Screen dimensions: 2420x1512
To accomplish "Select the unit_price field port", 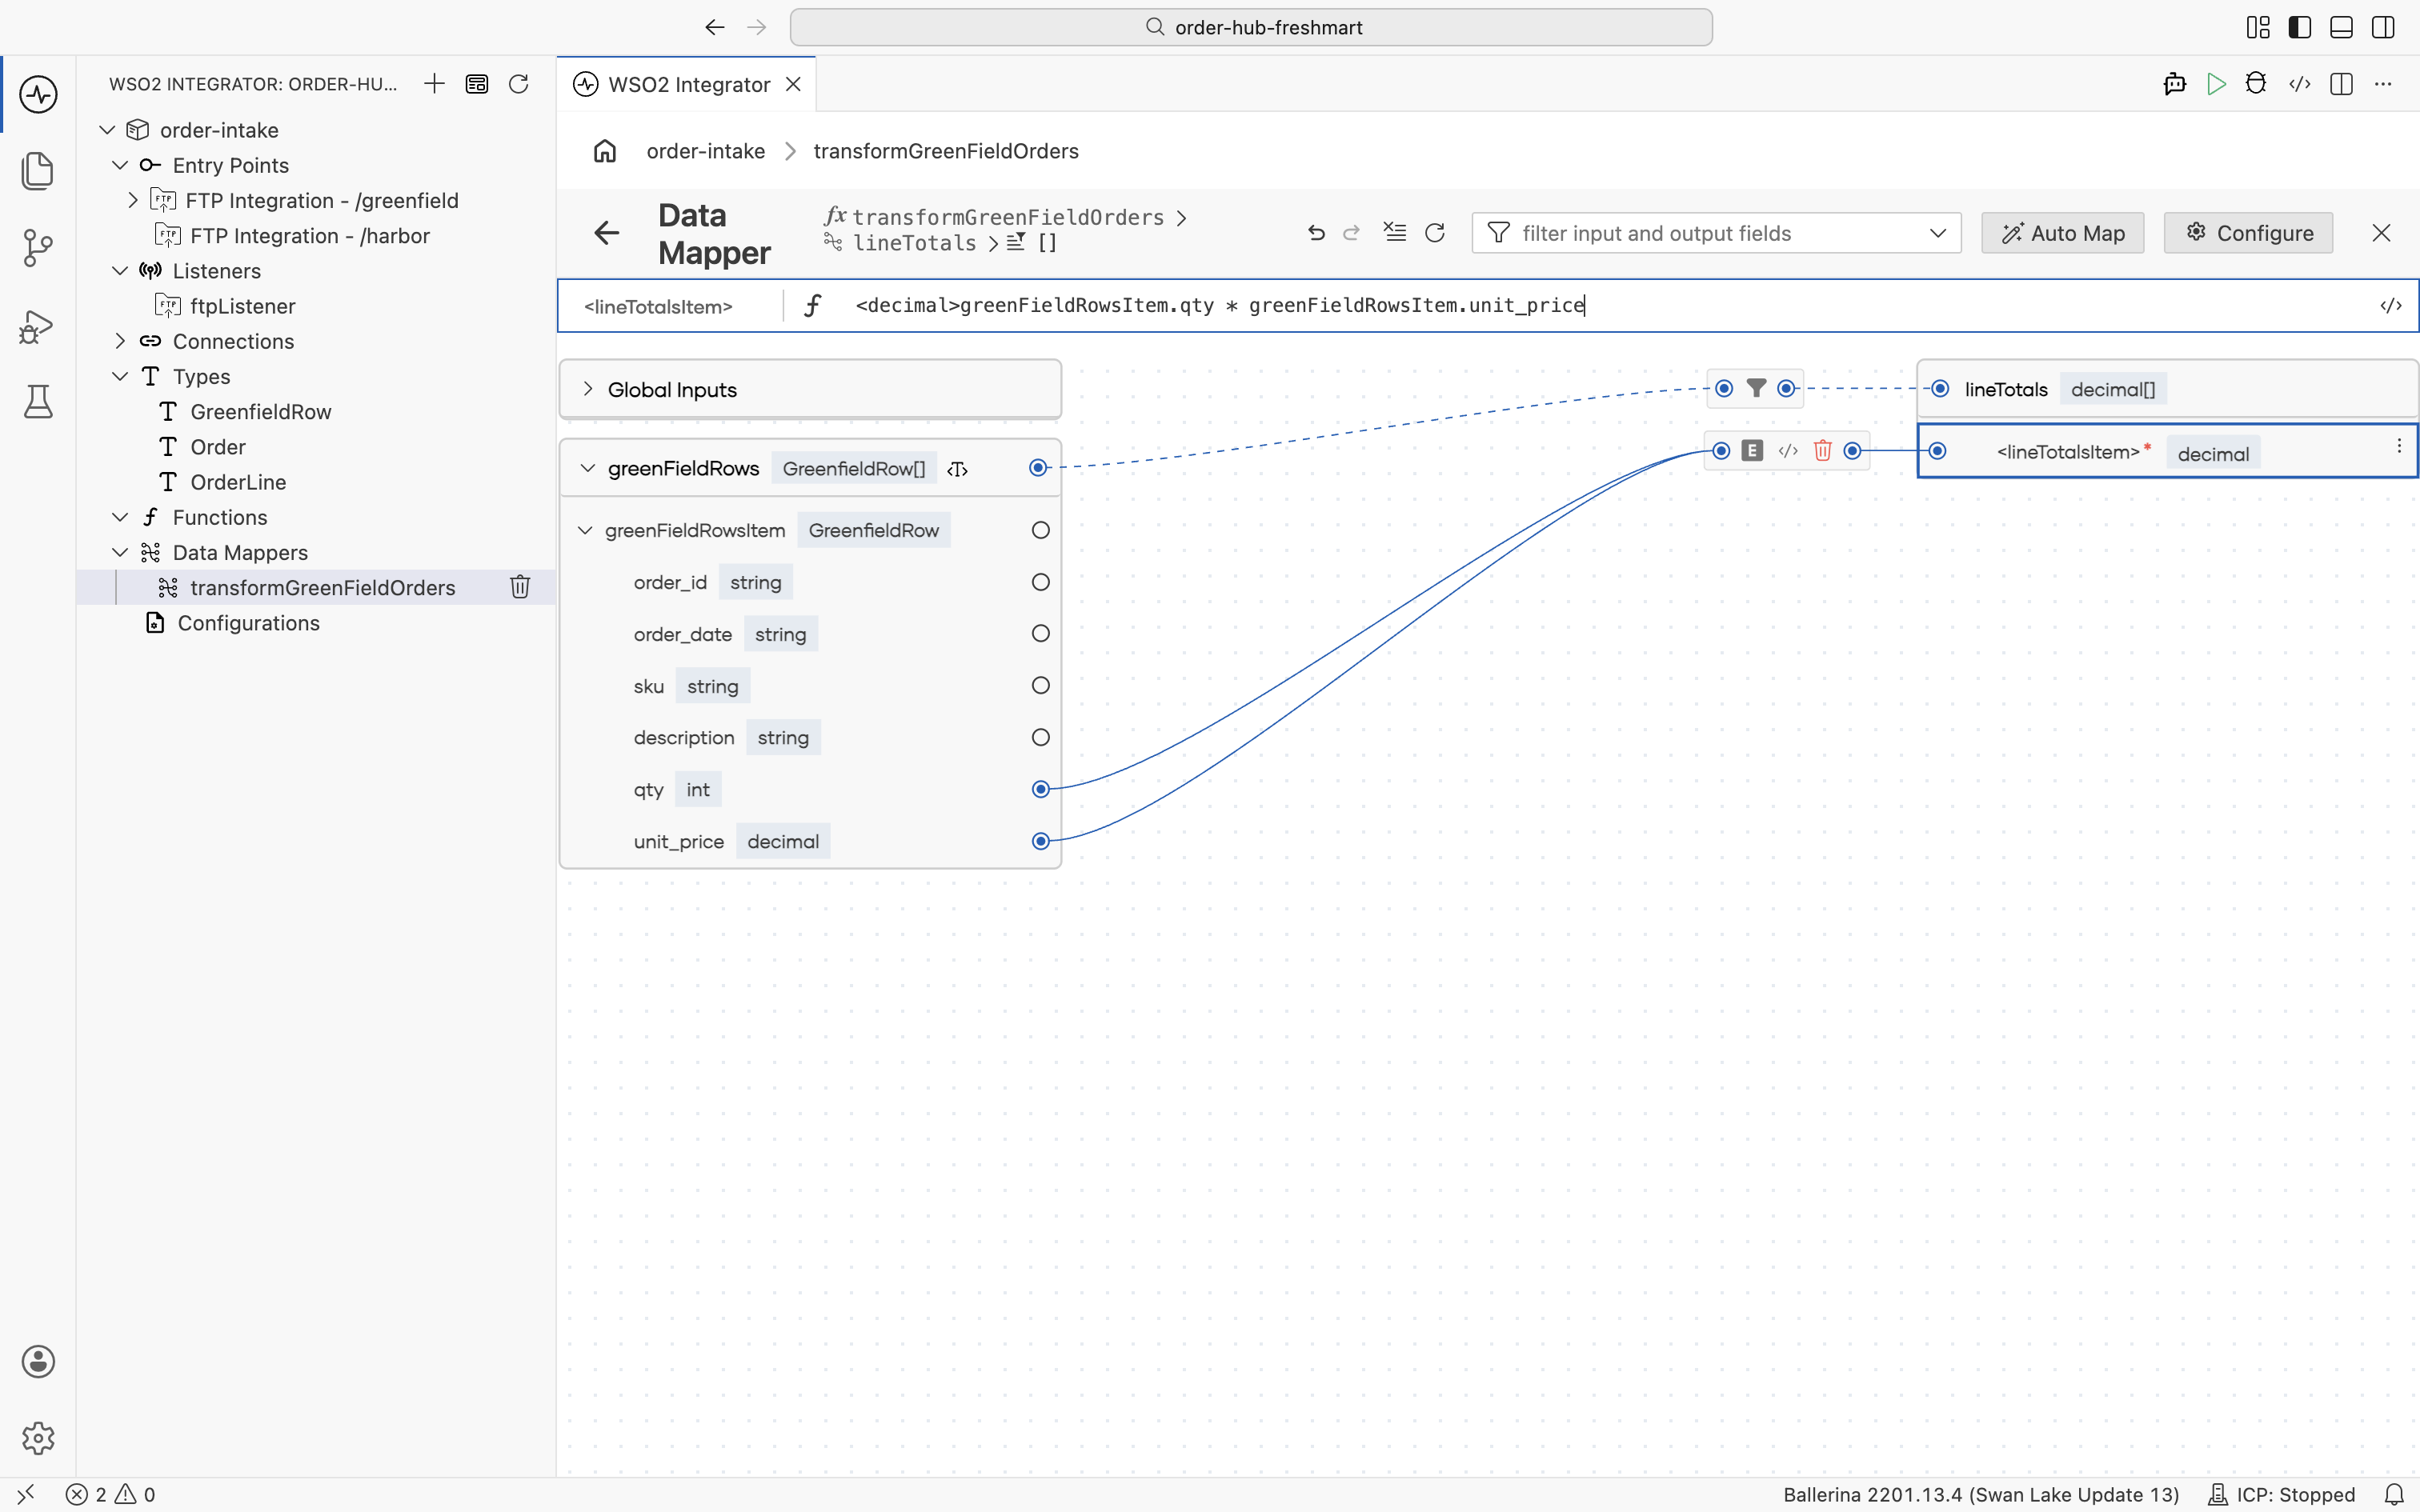I will point(1040,842).
